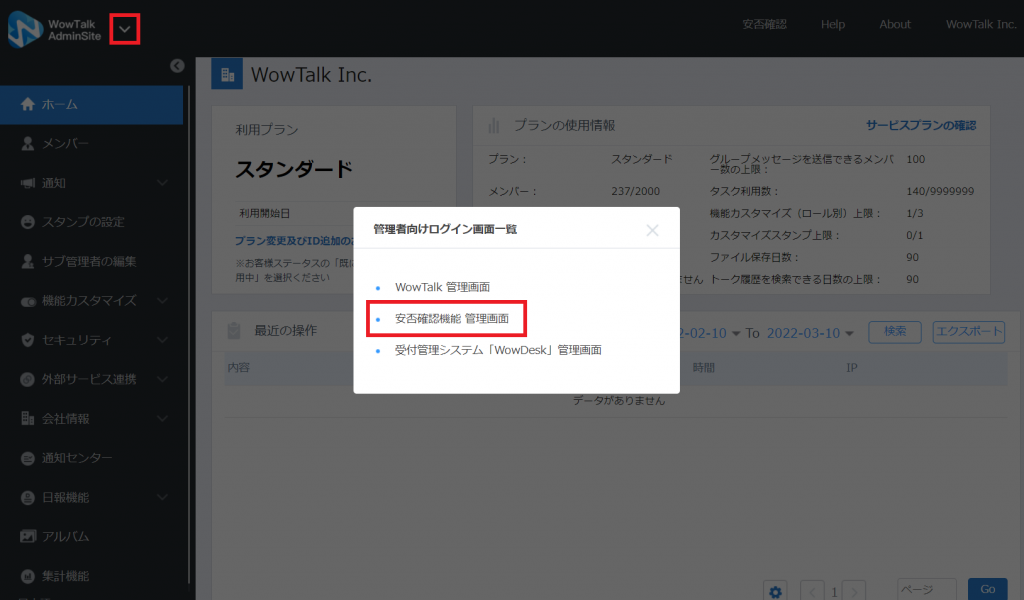
Task: Click the Go button
Action: pyautogui.click(x=987, y=590)
